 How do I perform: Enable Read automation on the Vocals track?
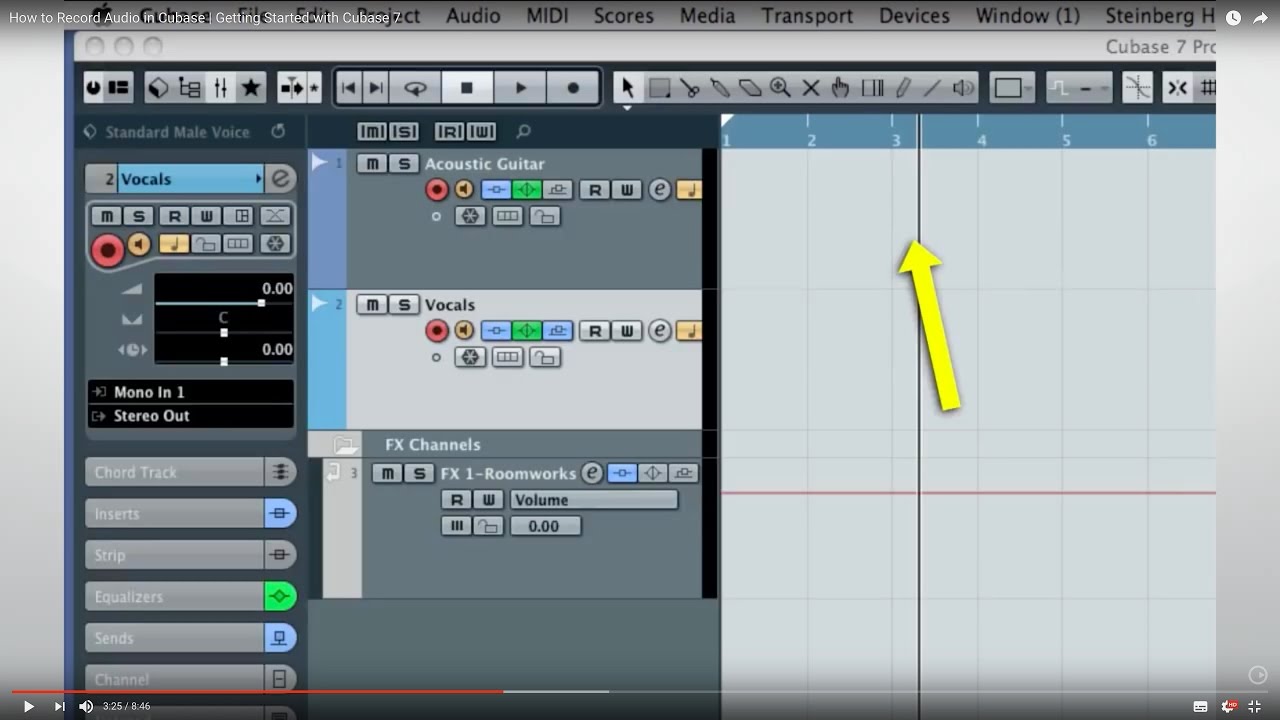[x=595, y=331]
